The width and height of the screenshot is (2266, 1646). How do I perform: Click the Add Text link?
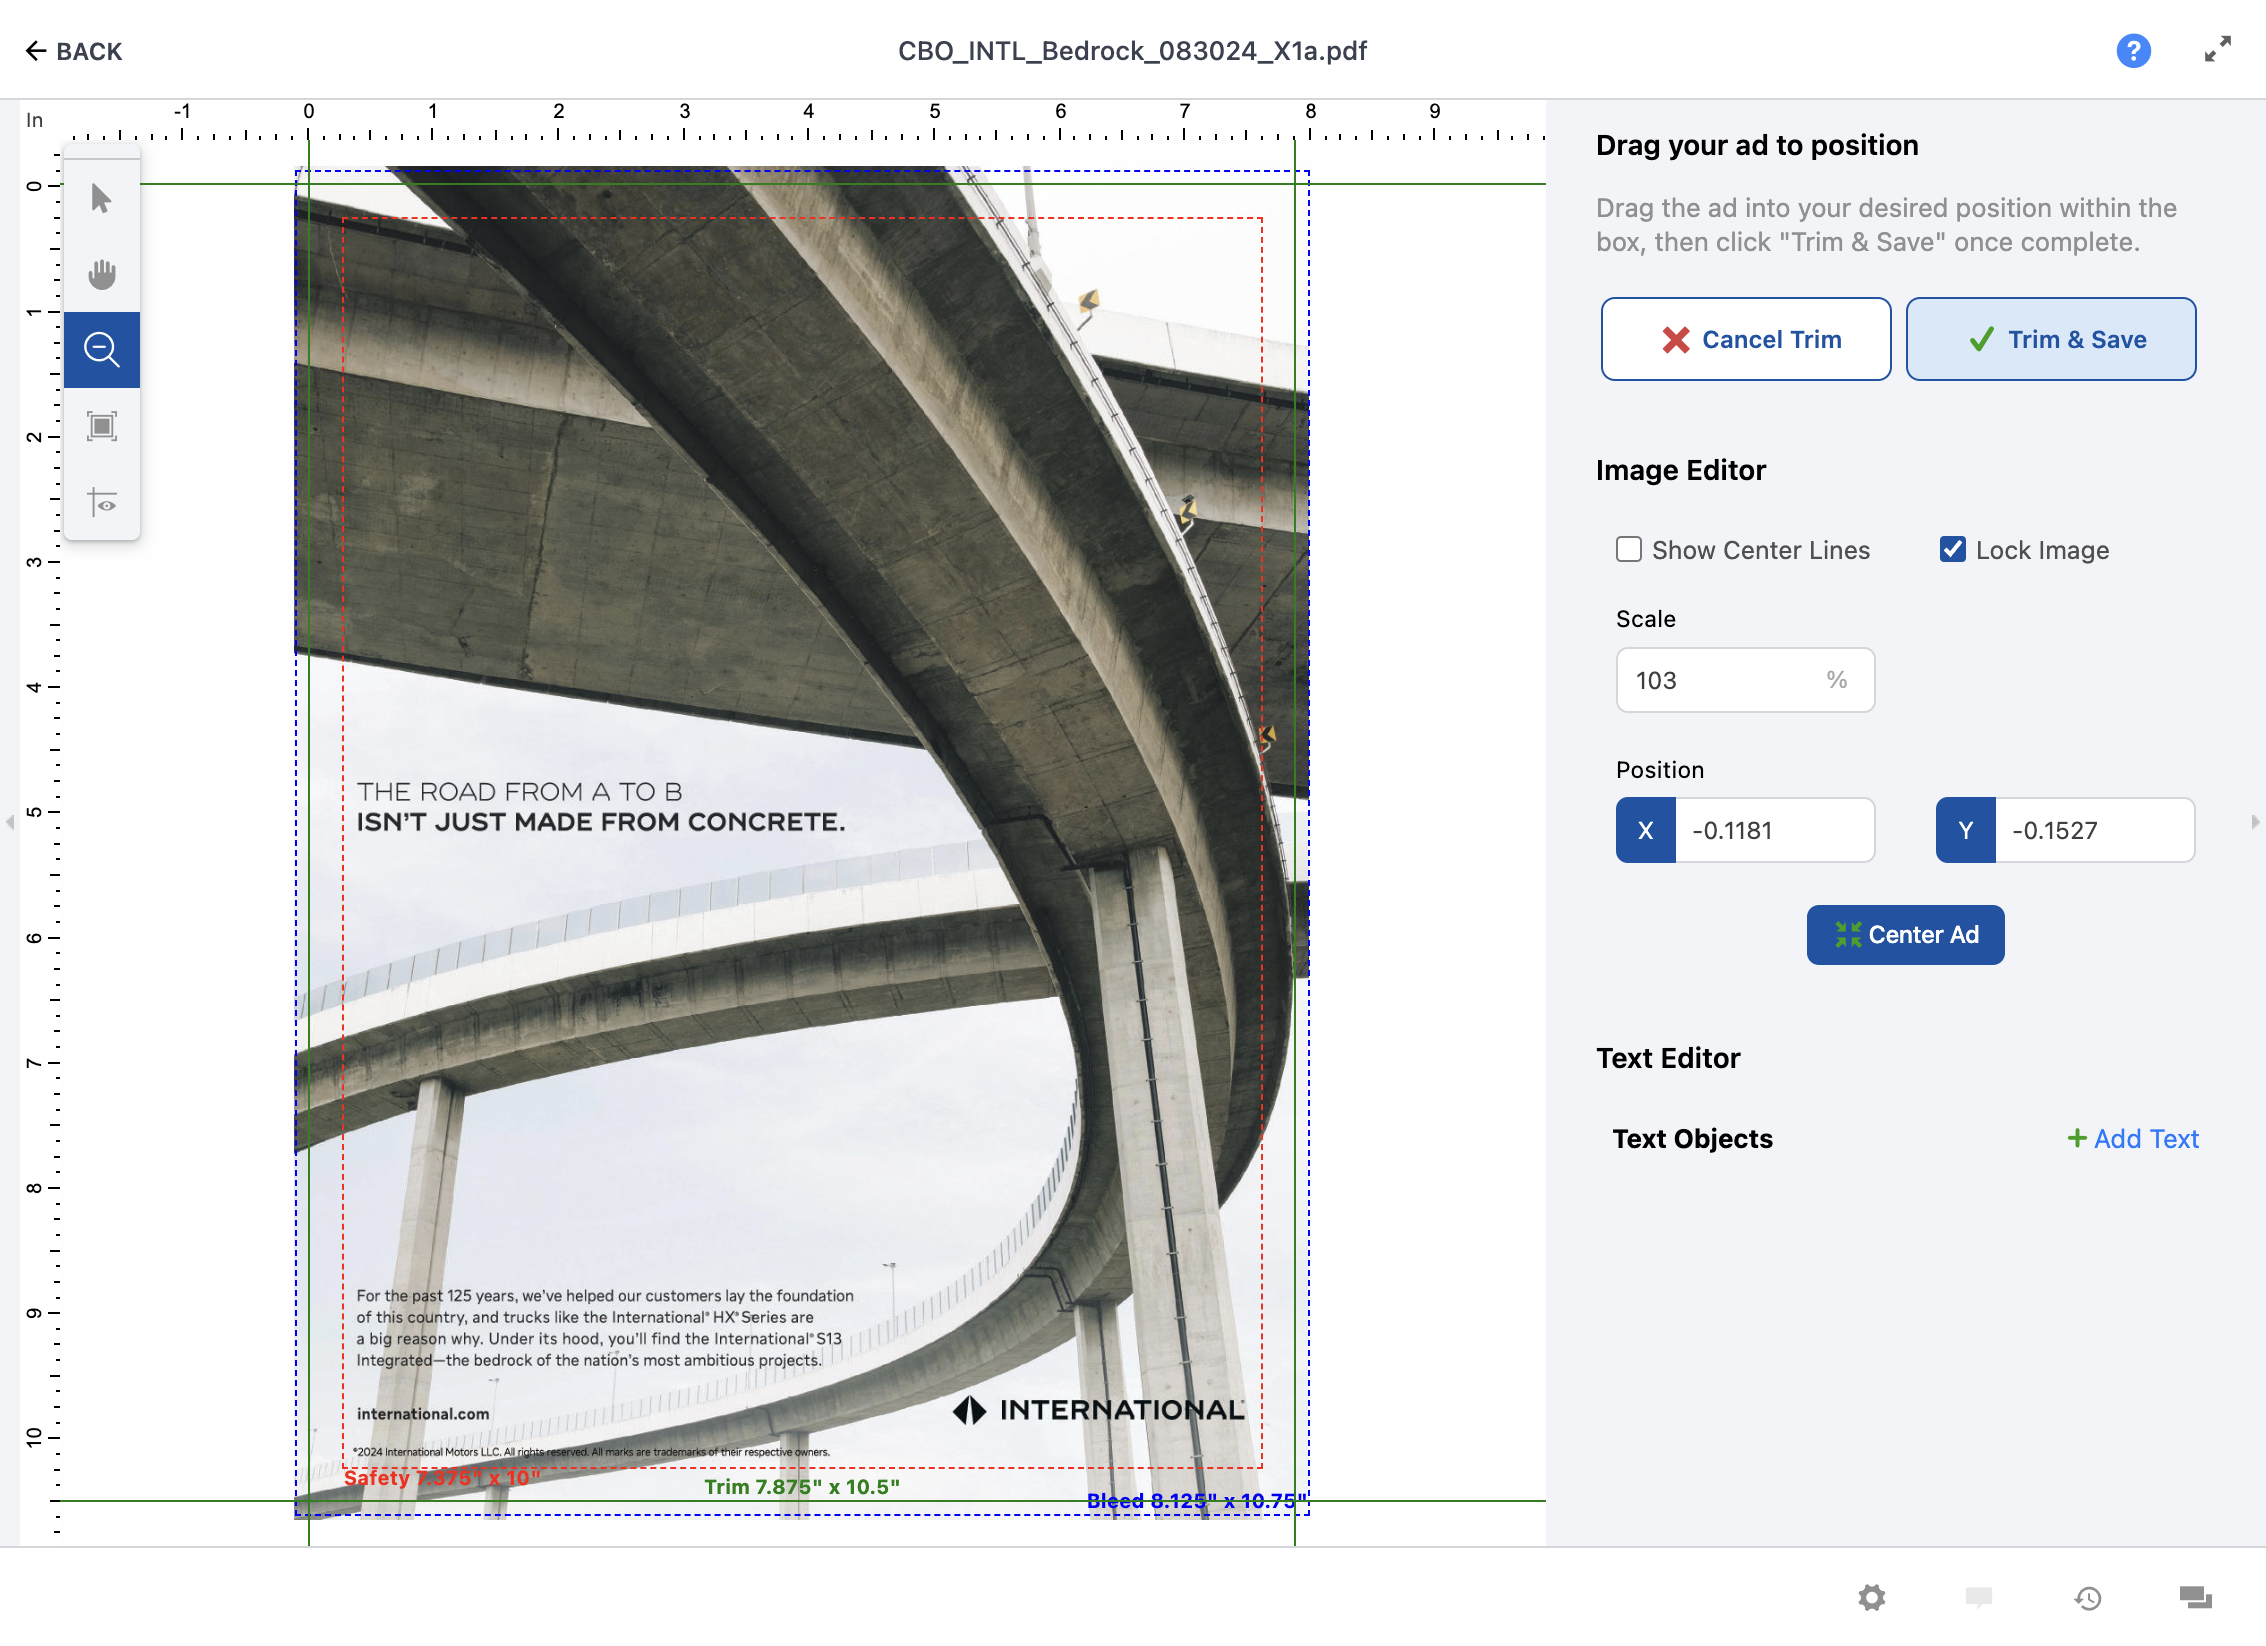point(2132,1139)
